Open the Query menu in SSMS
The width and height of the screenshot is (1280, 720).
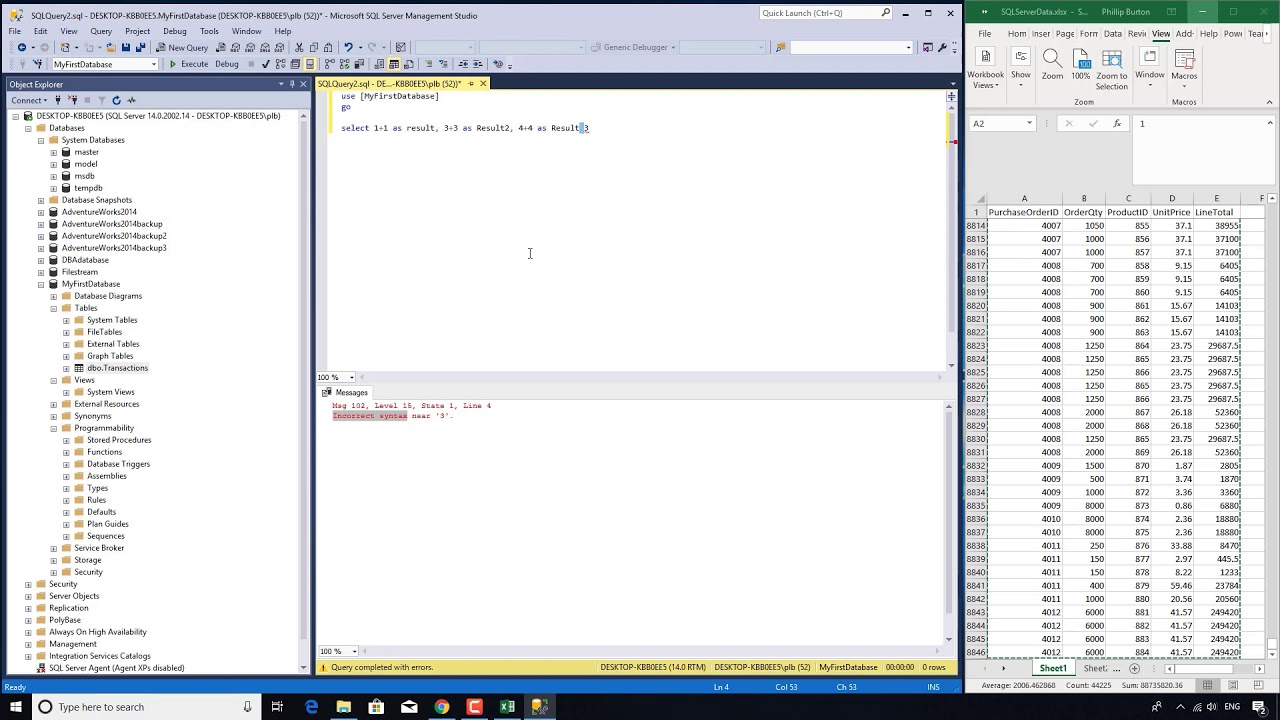point(101,31)
